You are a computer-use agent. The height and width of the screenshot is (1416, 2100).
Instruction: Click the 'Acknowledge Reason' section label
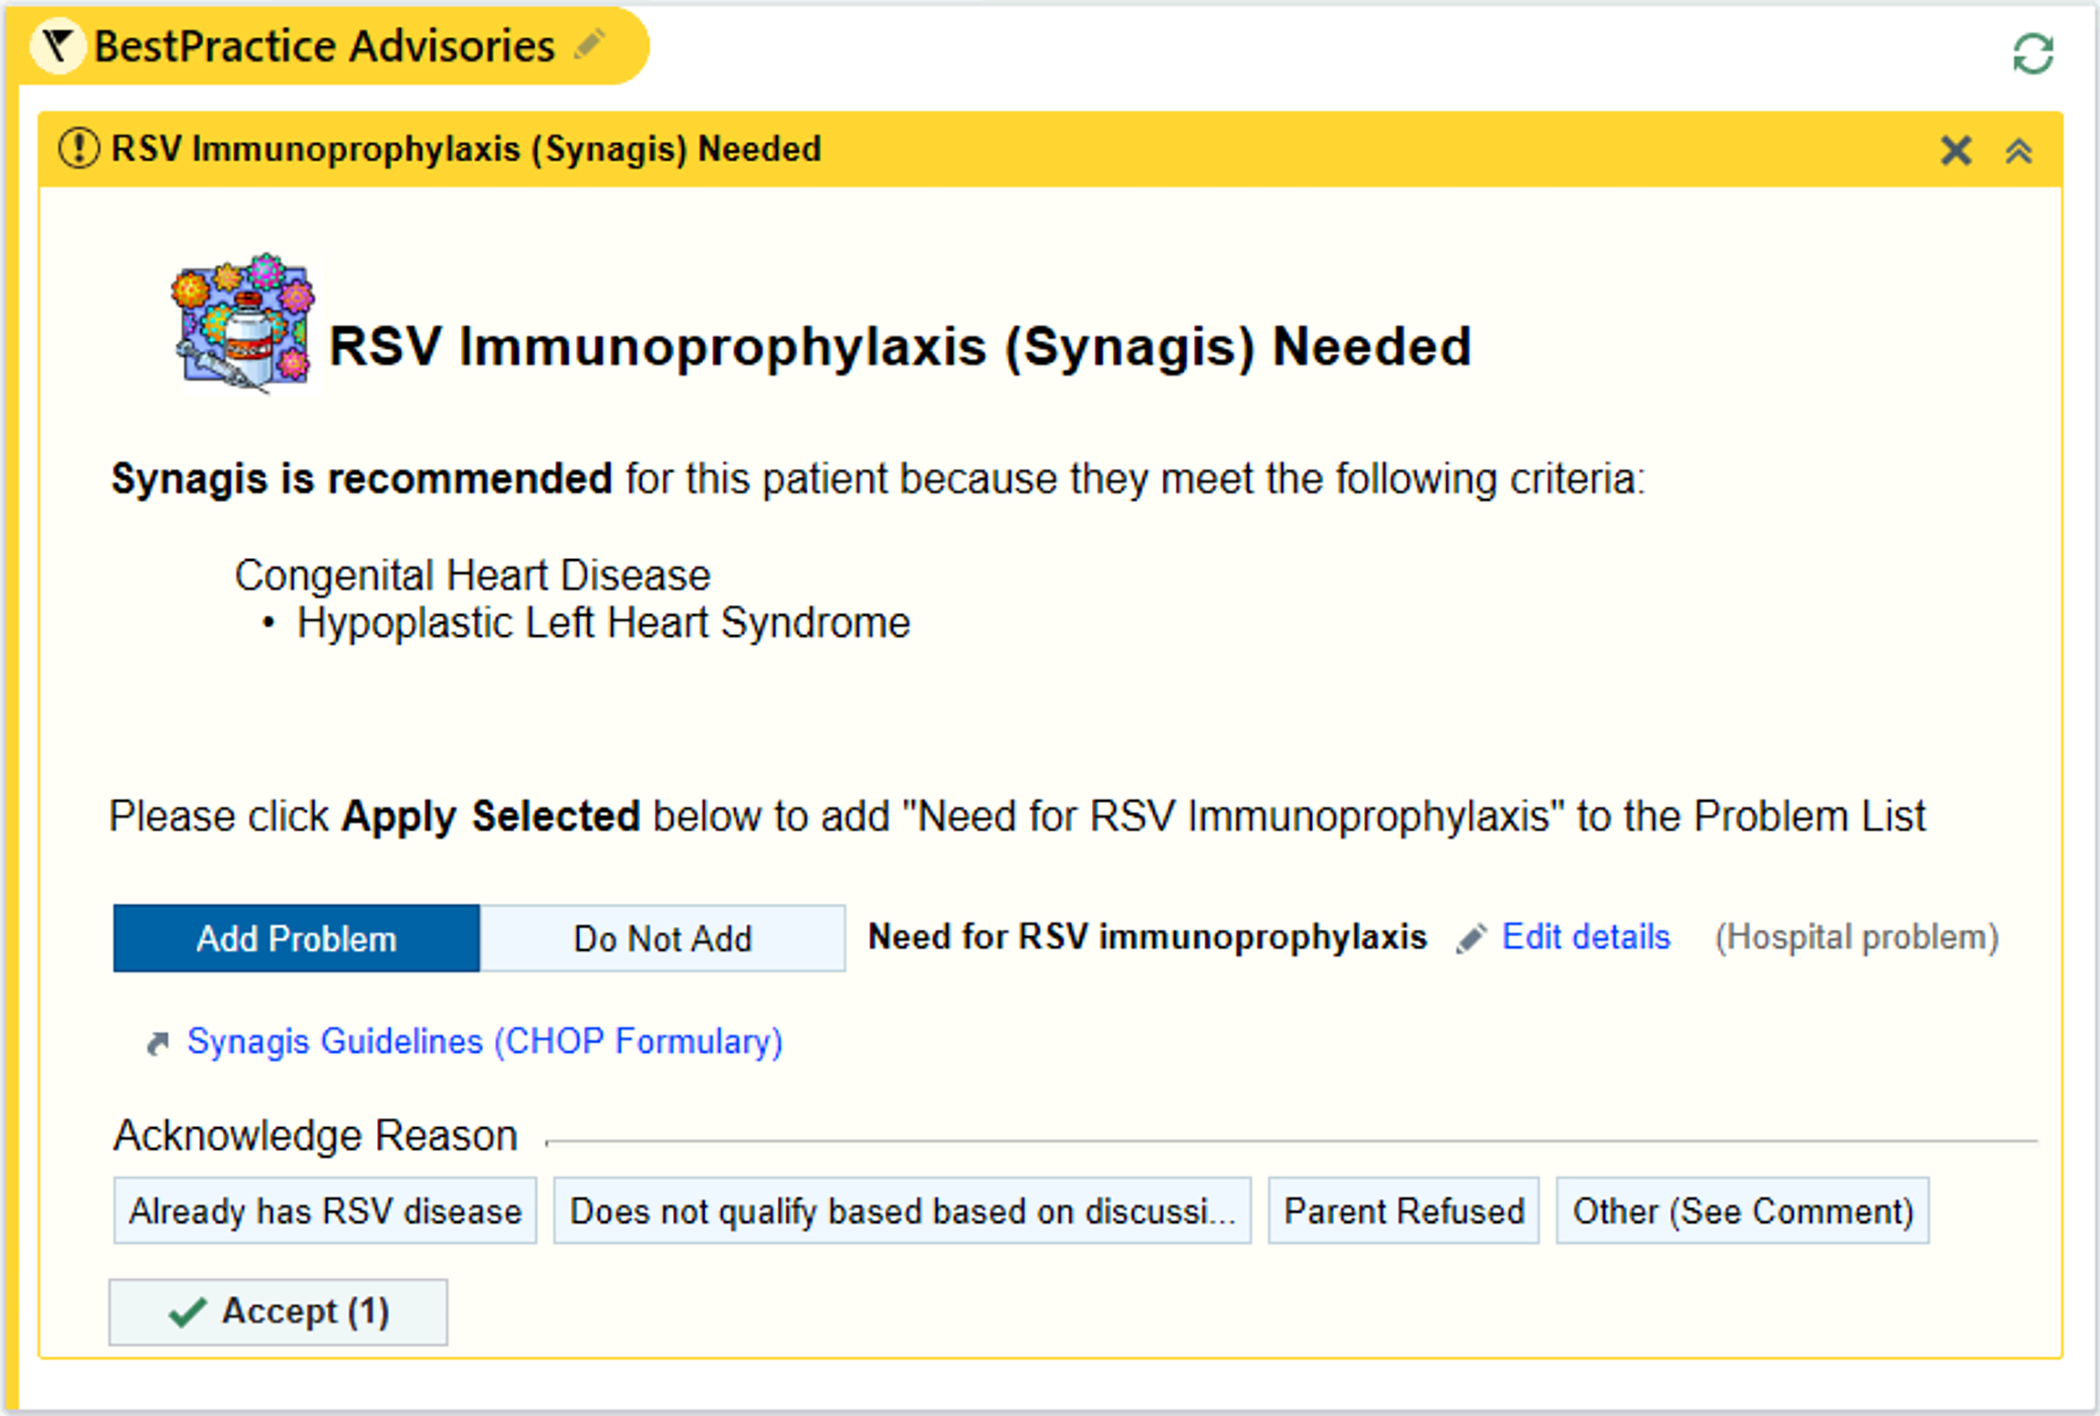(315, 1136)
